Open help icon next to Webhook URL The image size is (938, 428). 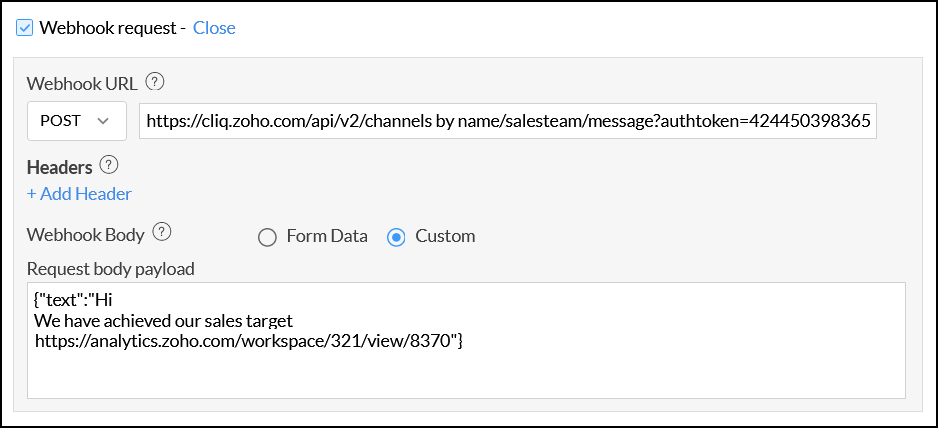[155, 82]
